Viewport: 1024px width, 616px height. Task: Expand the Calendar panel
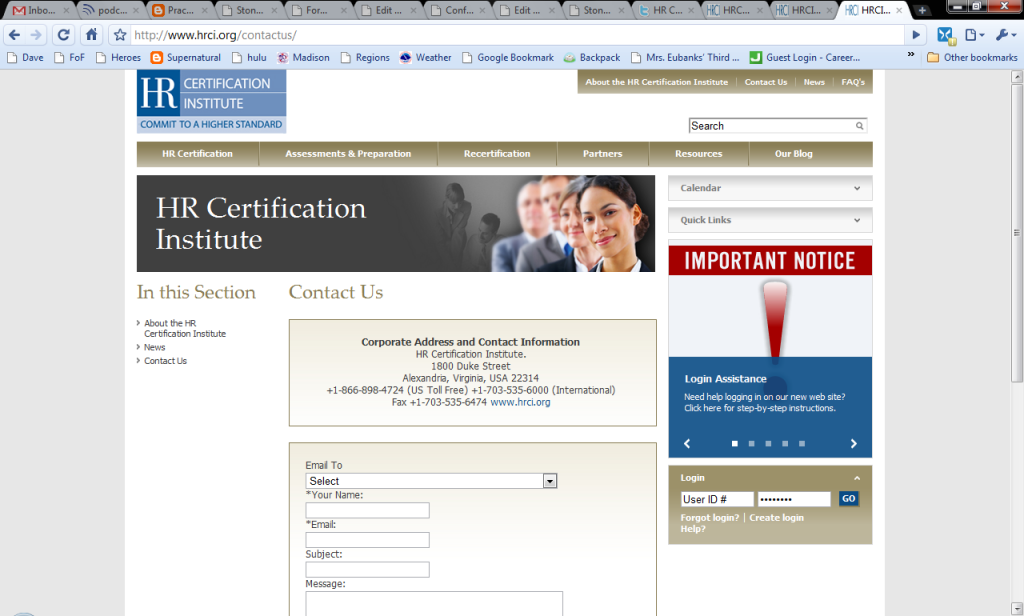point(770,188)
